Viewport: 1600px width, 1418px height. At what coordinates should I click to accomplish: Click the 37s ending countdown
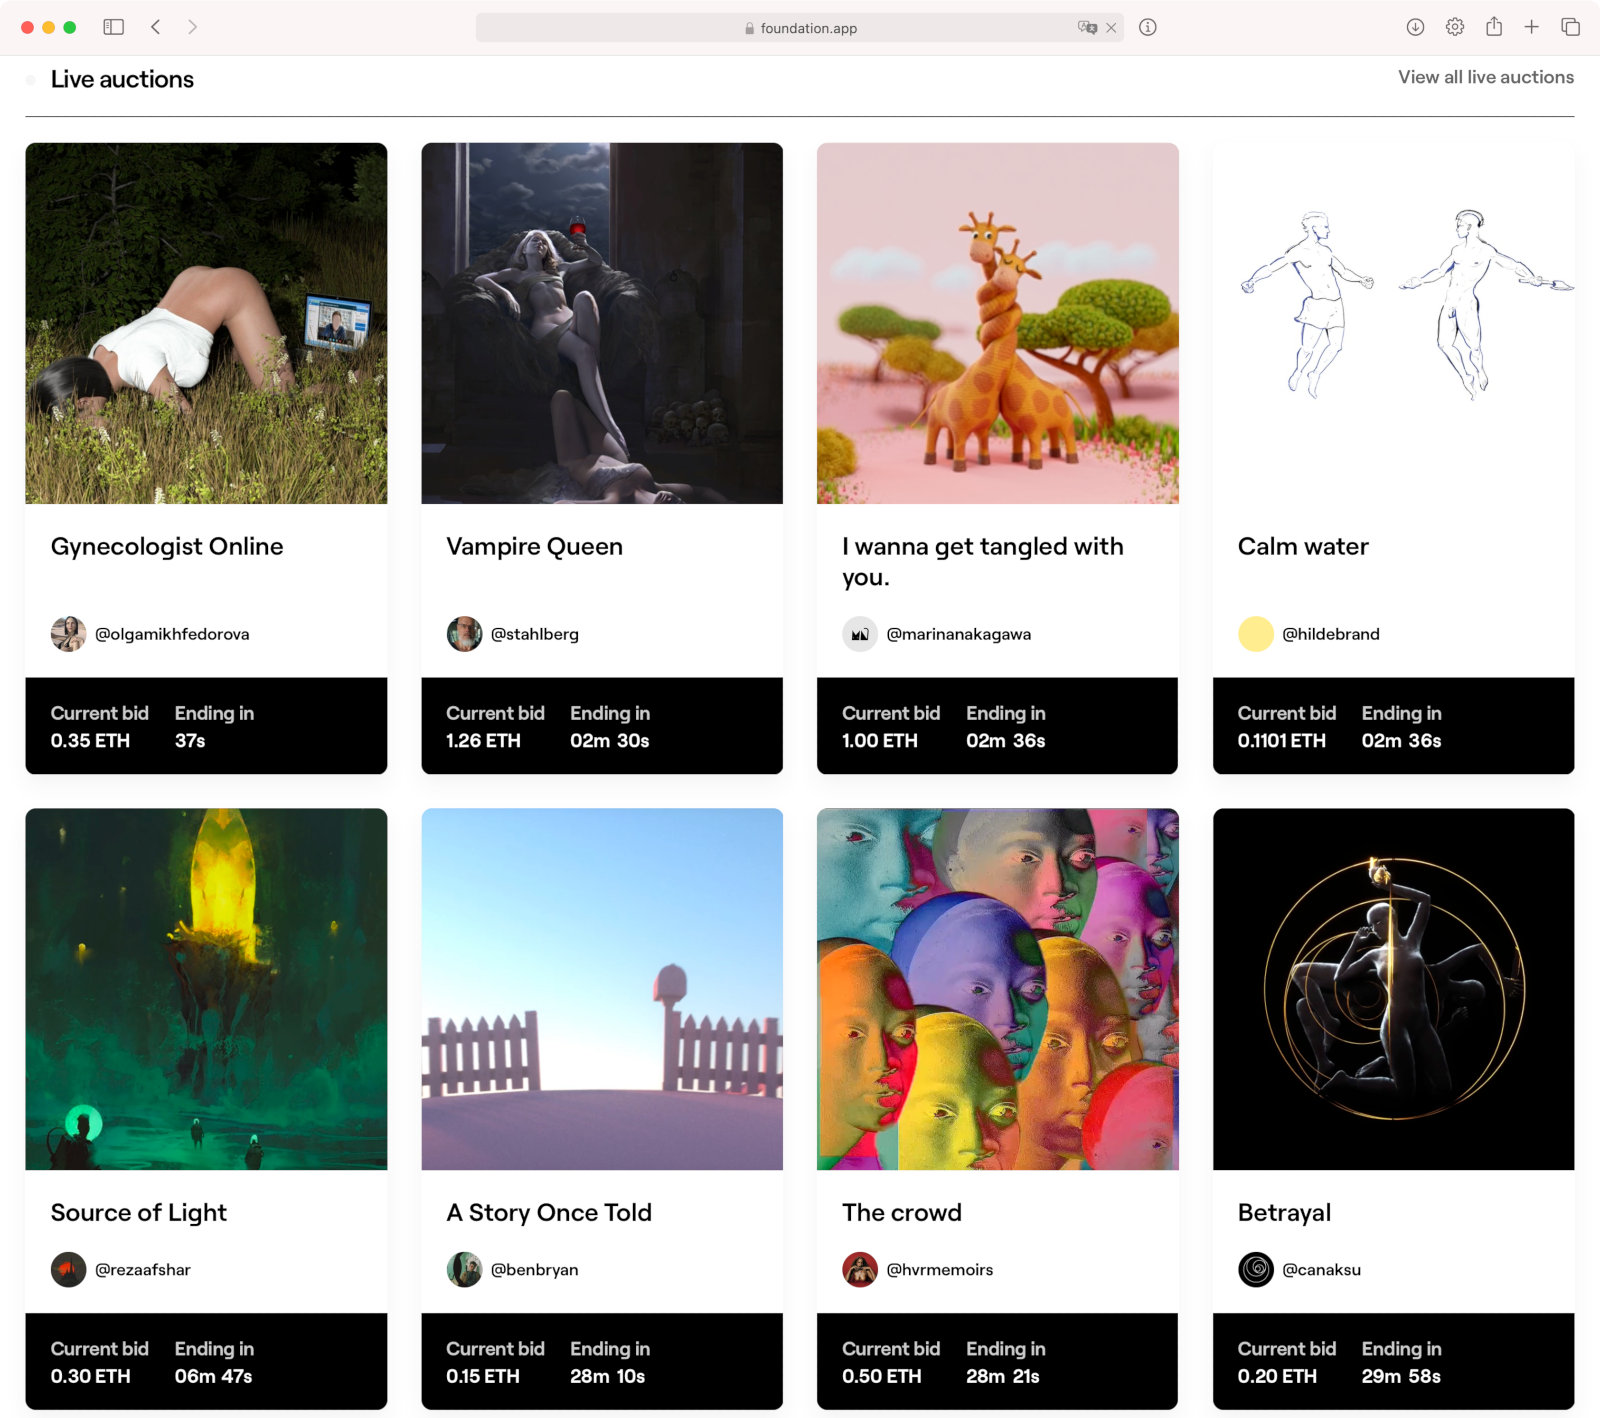pyautogui.click(x=190, y=741)
